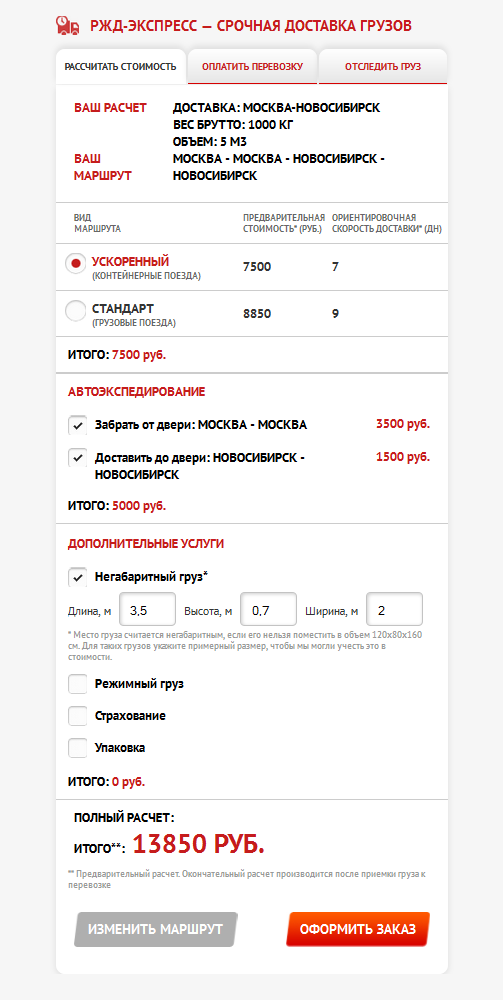Viewport: 503px width, 1000px height.
Task: Select the Стандарт route radio button
Action: coord(76,311)
